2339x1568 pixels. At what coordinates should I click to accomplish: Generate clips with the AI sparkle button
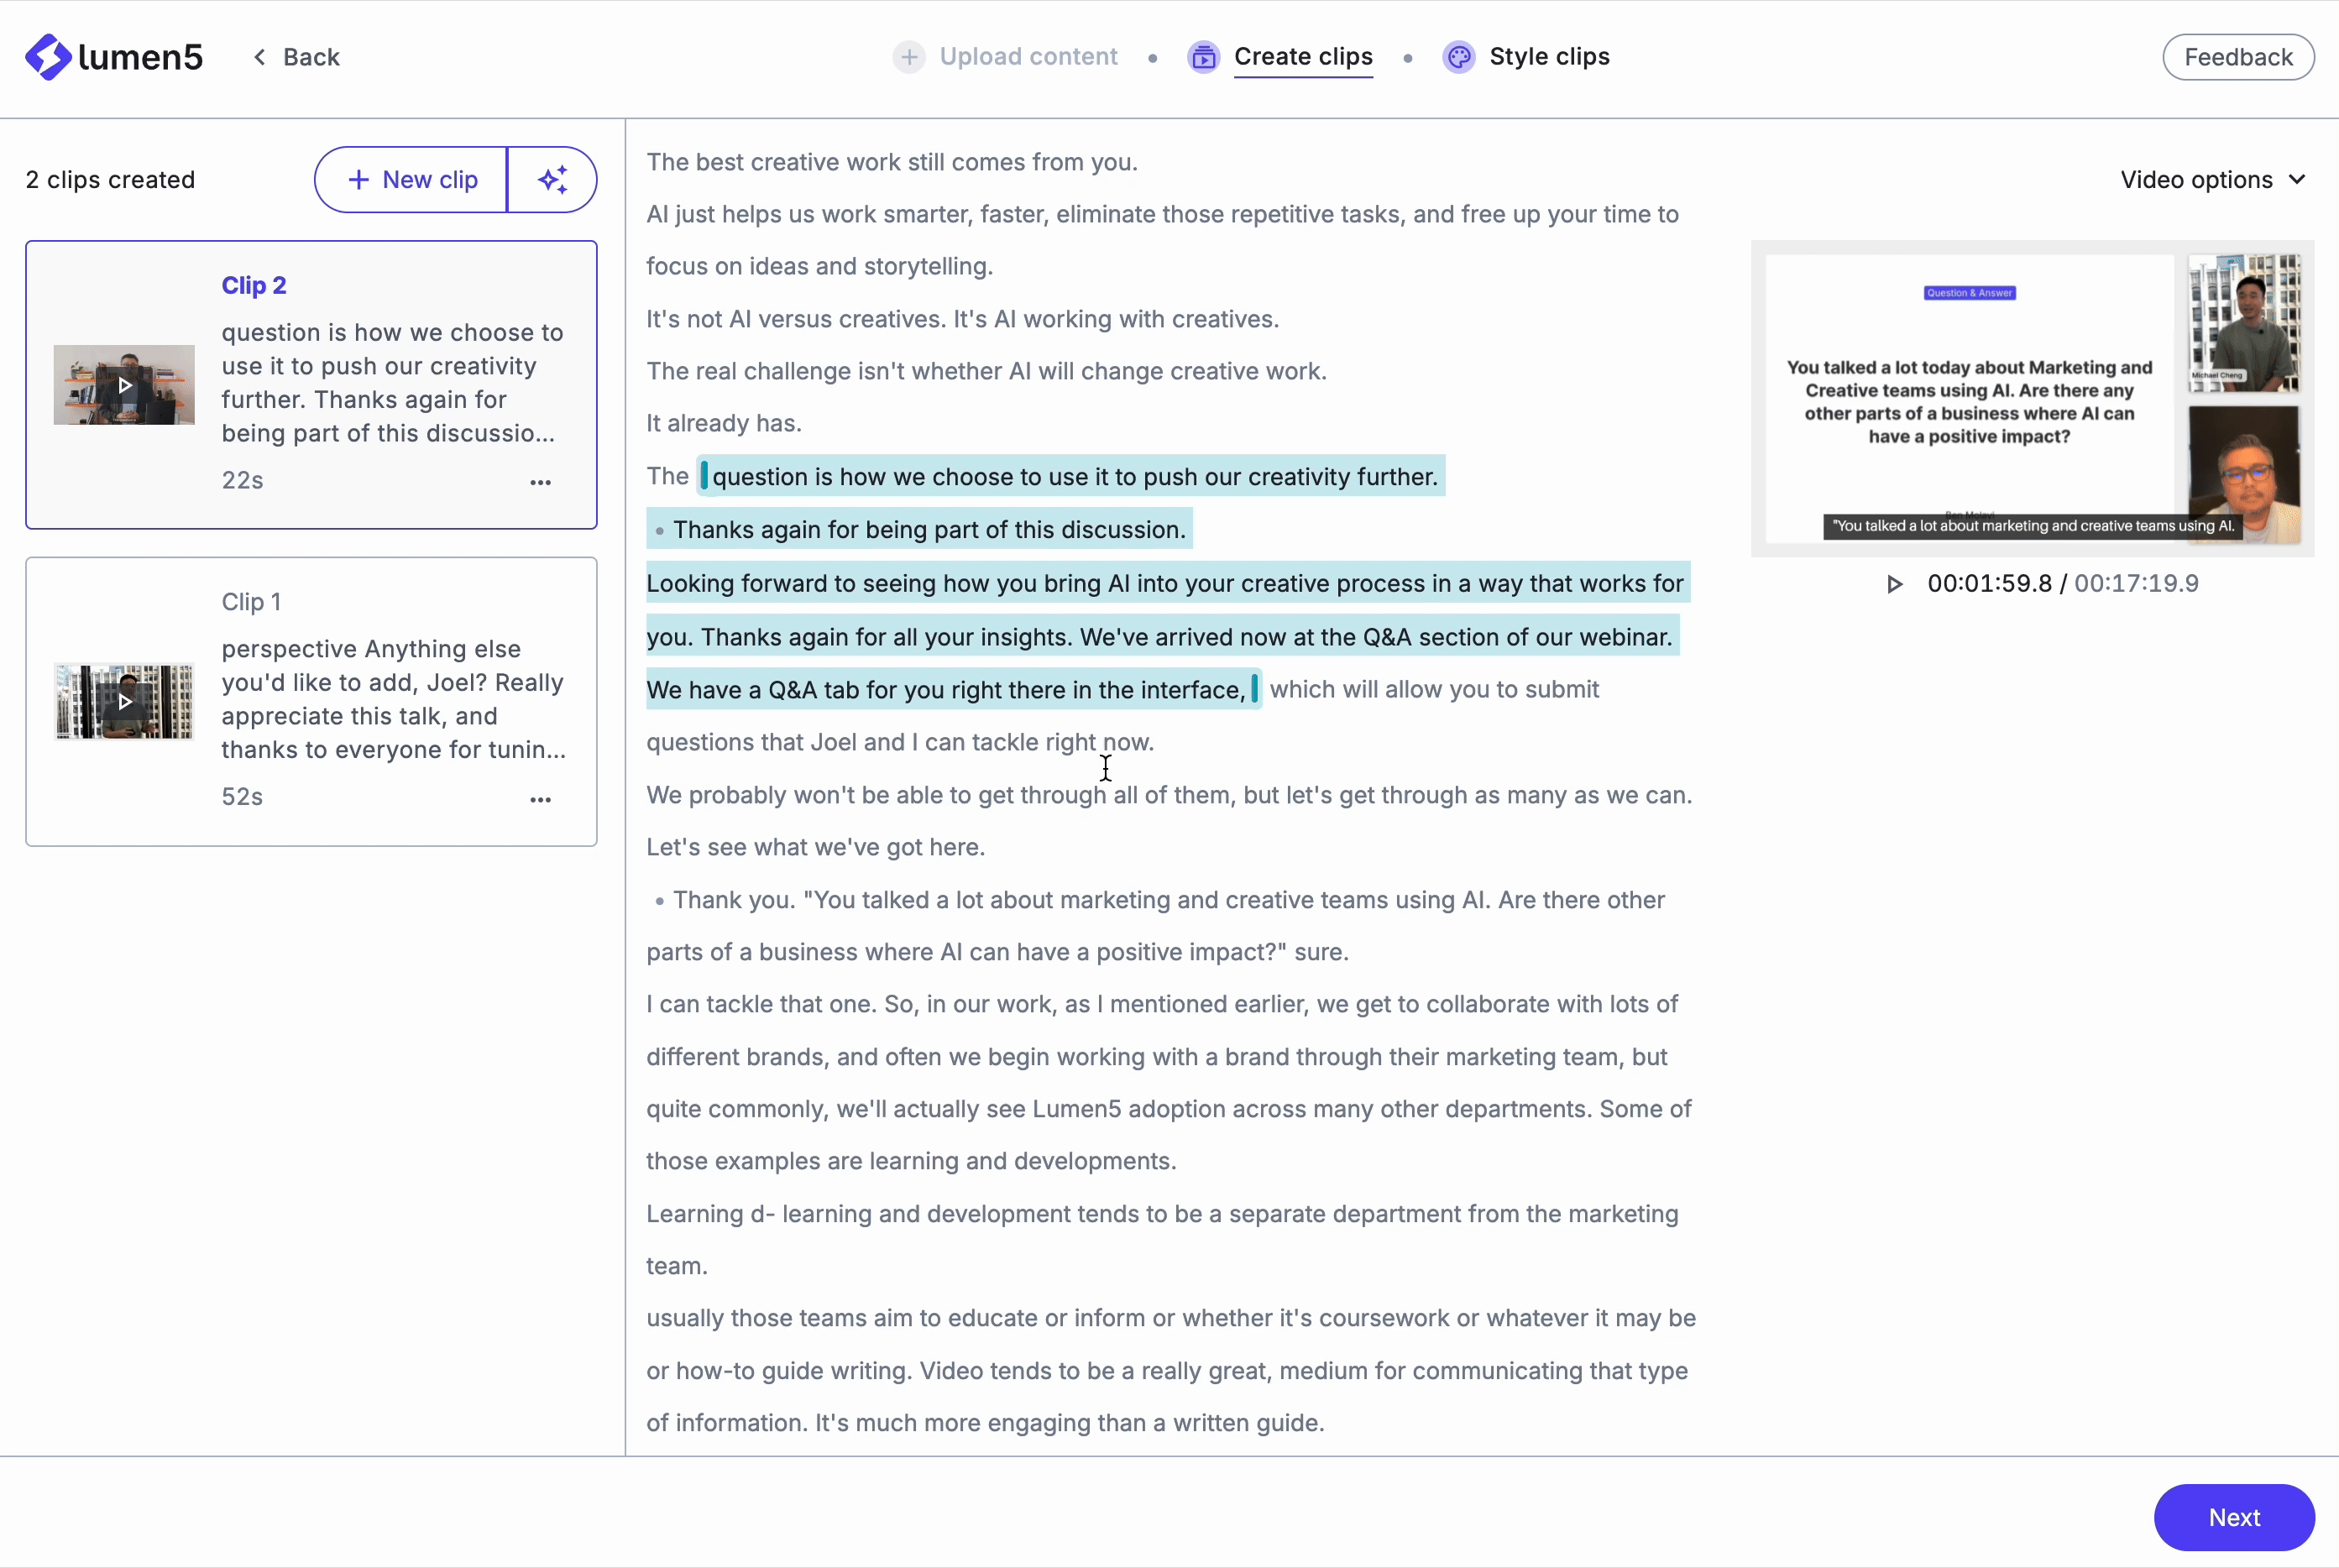(x=552, y=180)
